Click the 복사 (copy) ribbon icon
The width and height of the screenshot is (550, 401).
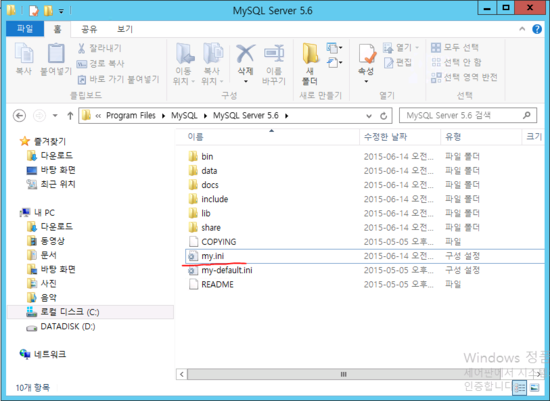24,59
